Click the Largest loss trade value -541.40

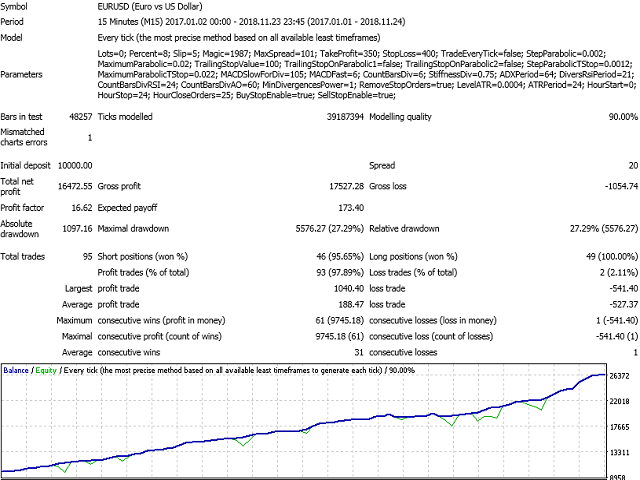624,289
